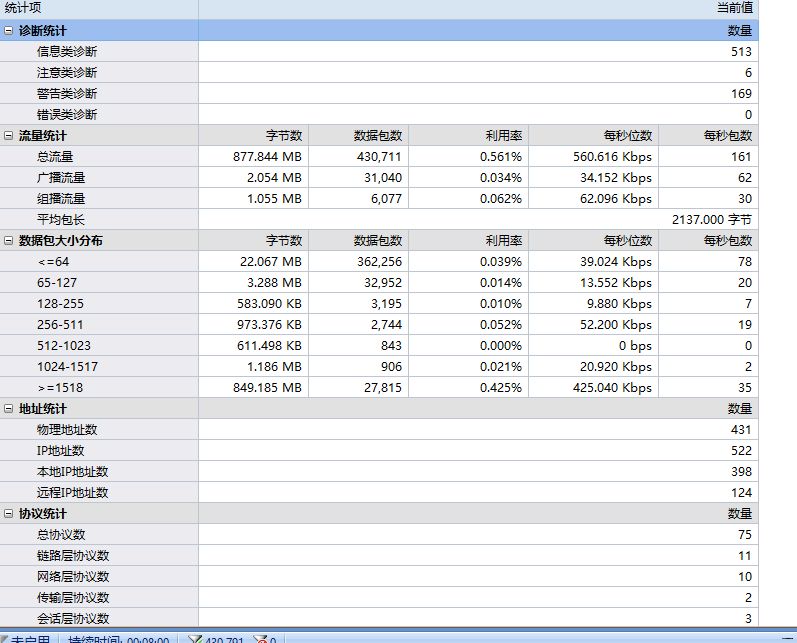Collapse the 数据包大小分布 section
The width and height of the screenshot is (797, 643).
click(x=8, y=240)
